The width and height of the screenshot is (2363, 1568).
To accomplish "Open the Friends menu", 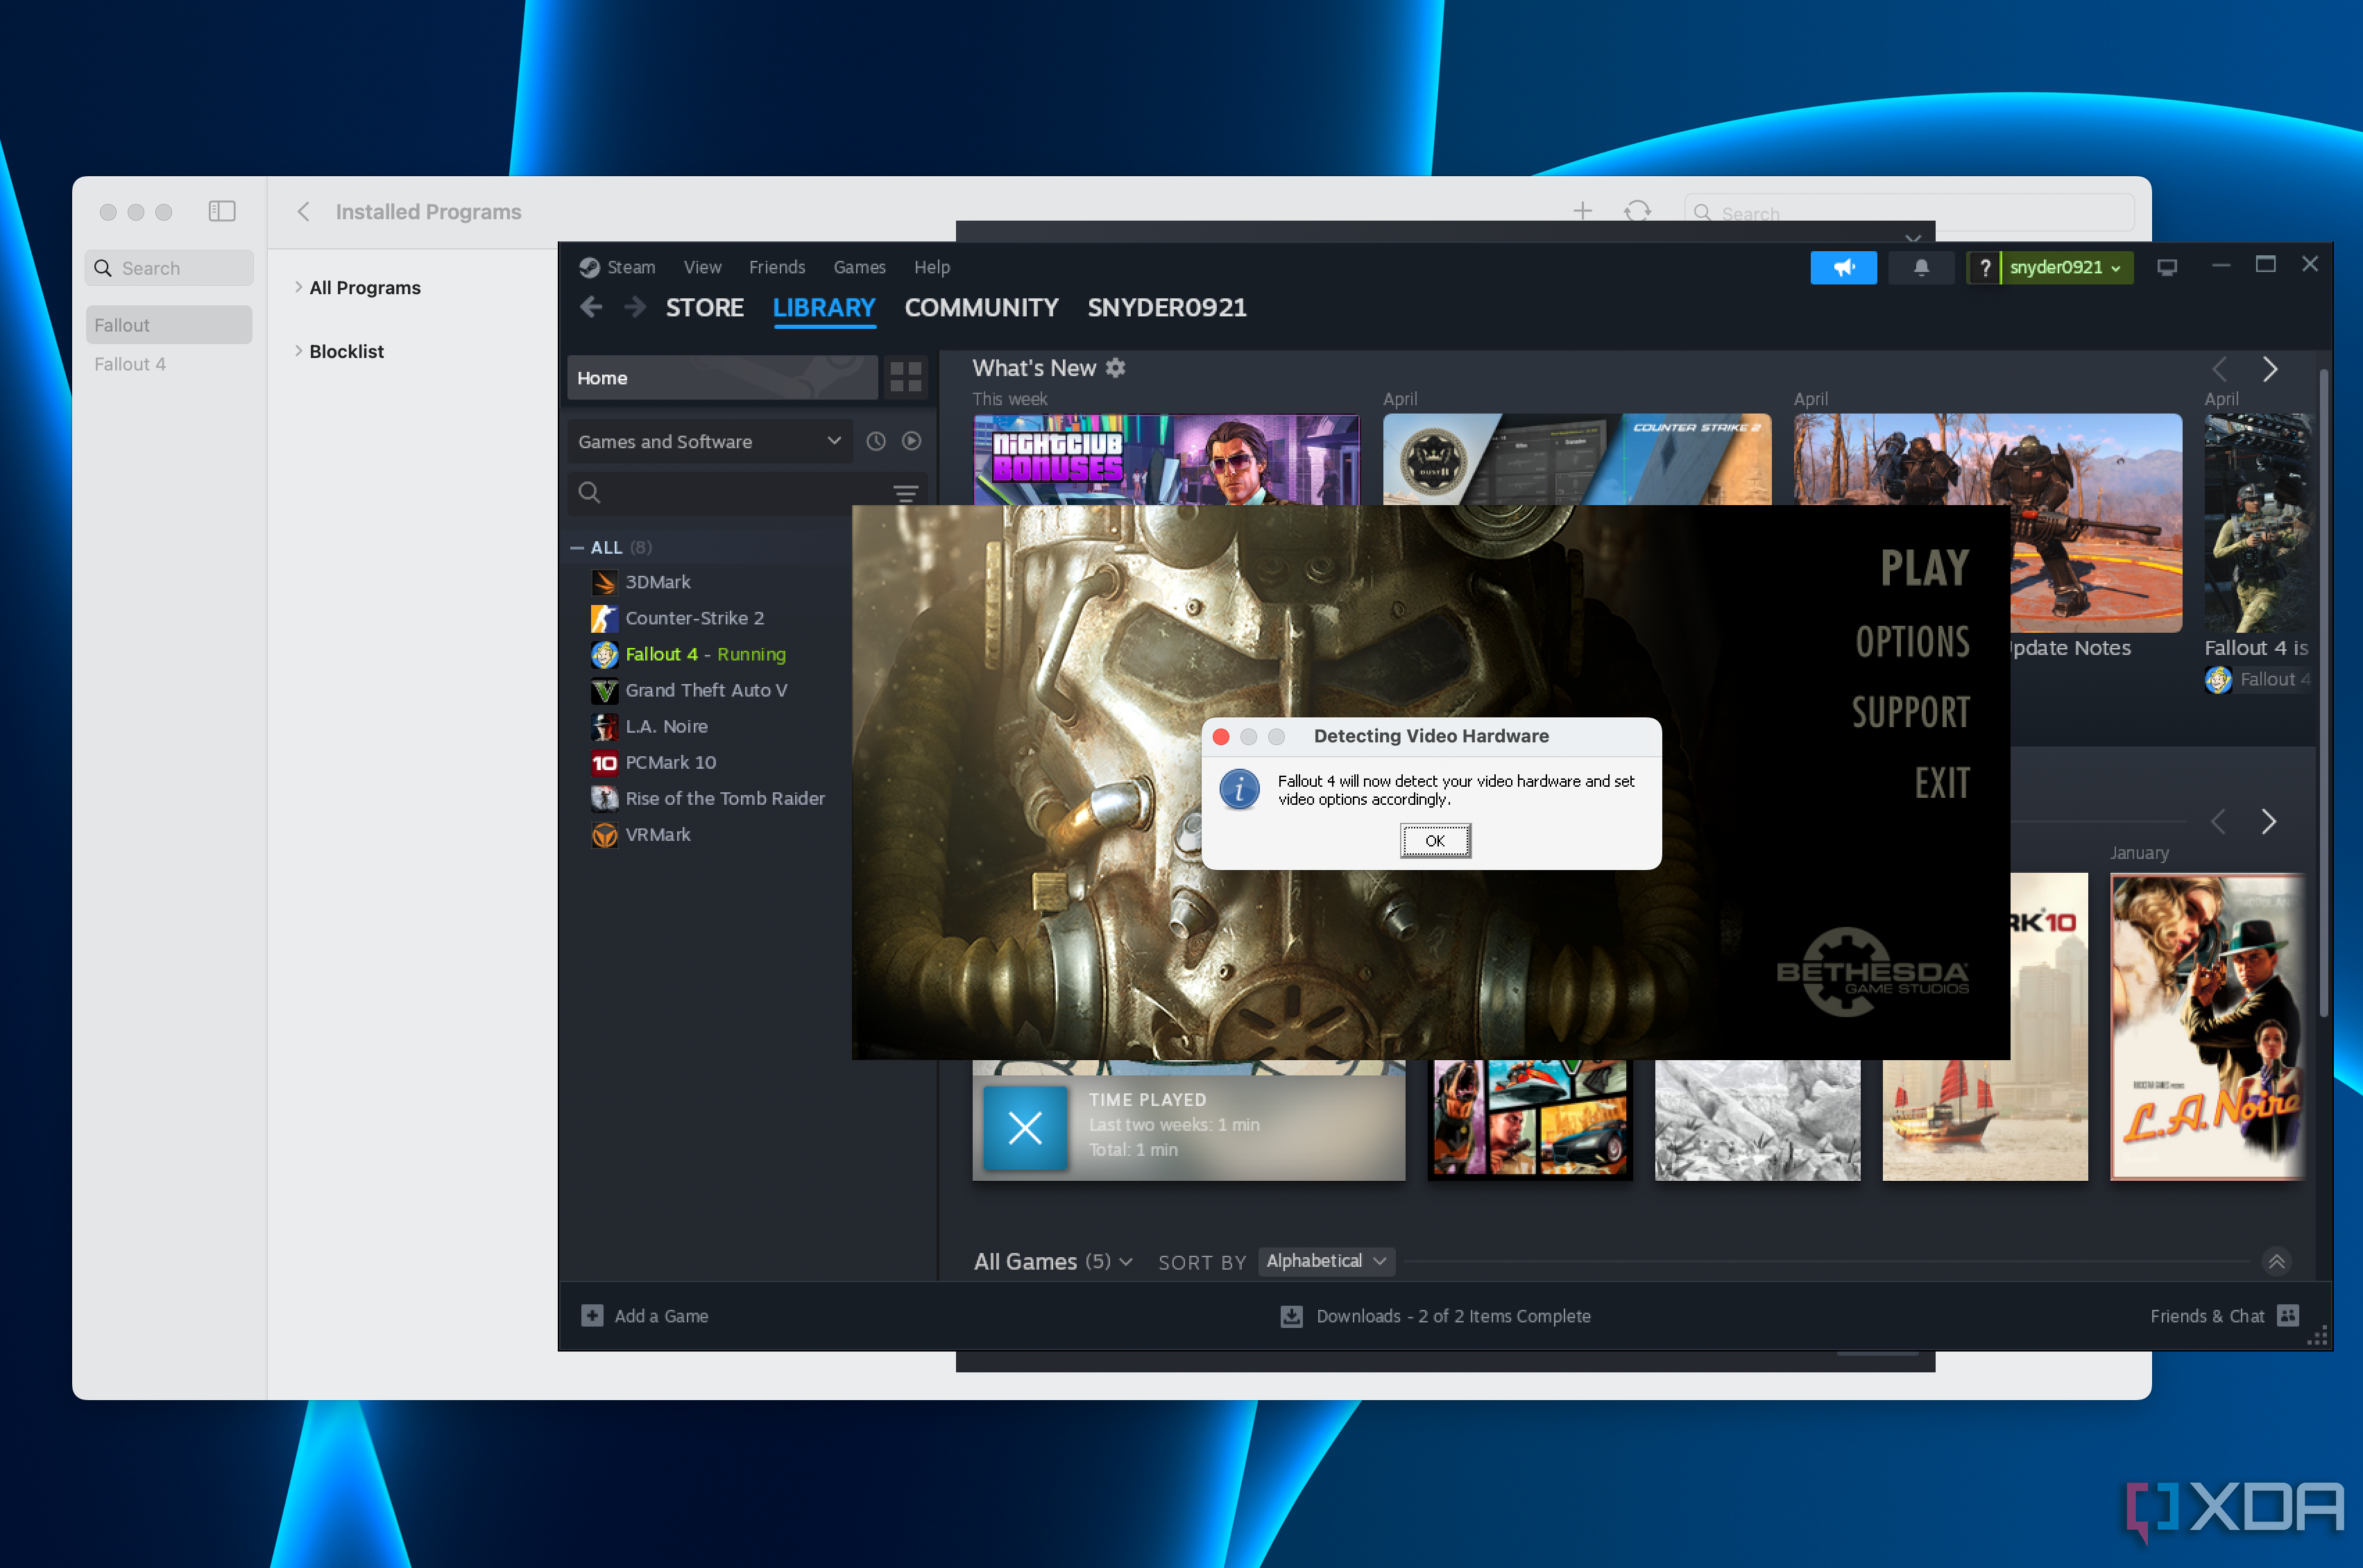I will click(x=776, y=266).
